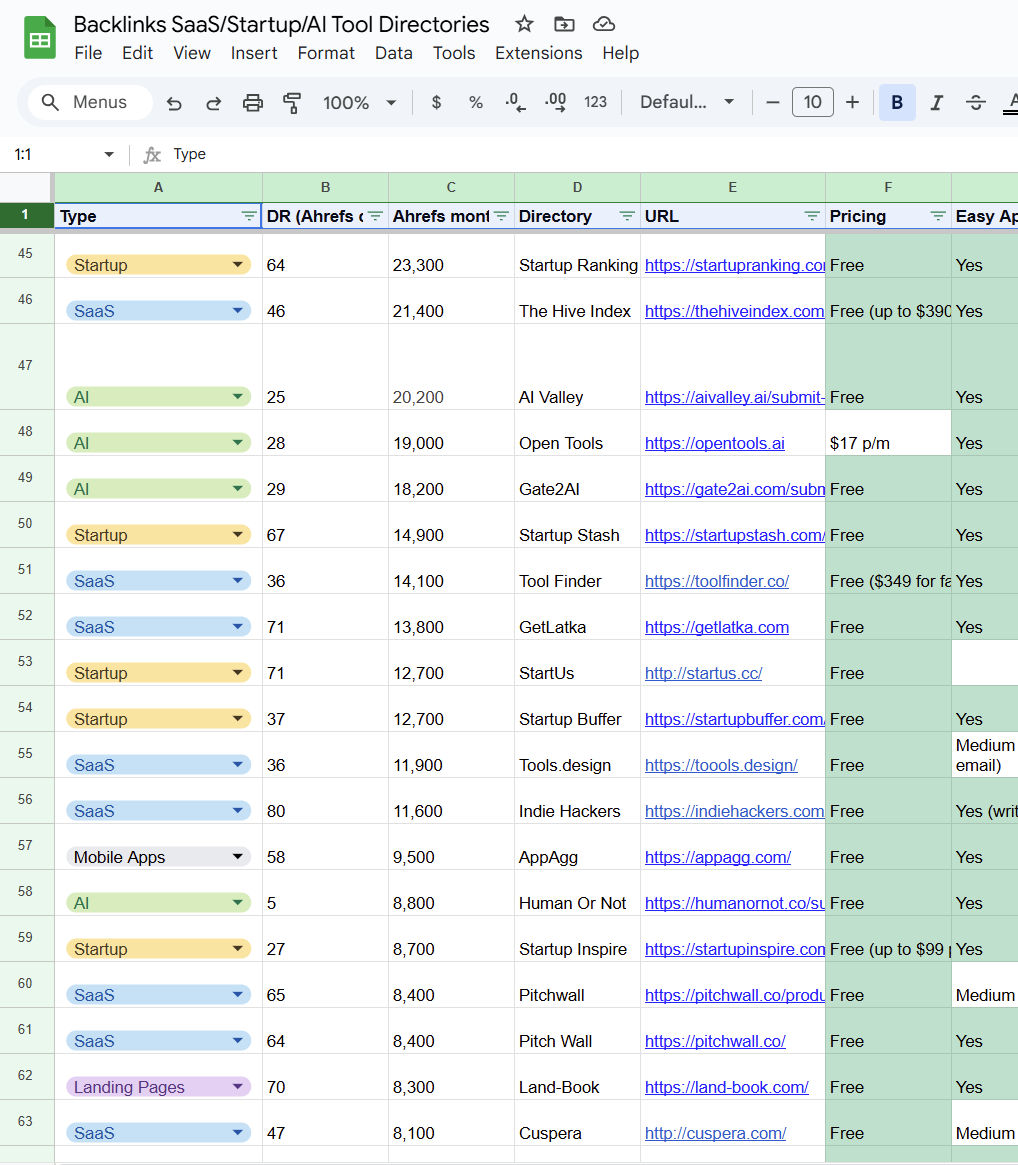Select row 47 header
Screen dimensions: 1018x1165
click(x=26, y=366)
